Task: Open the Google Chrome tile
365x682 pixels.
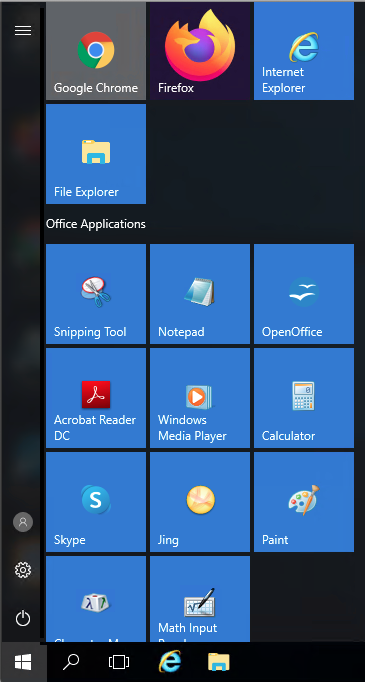Action: 96,51
